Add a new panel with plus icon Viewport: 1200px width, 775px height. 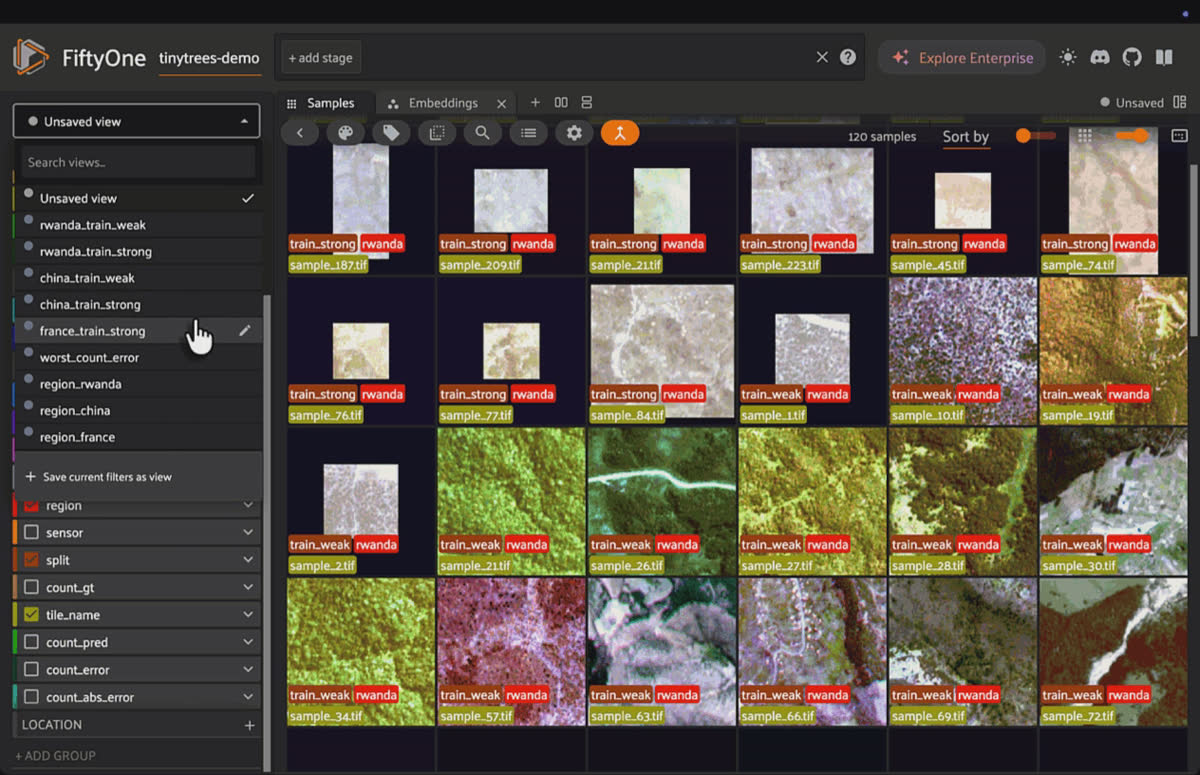(x=535, y=102)
